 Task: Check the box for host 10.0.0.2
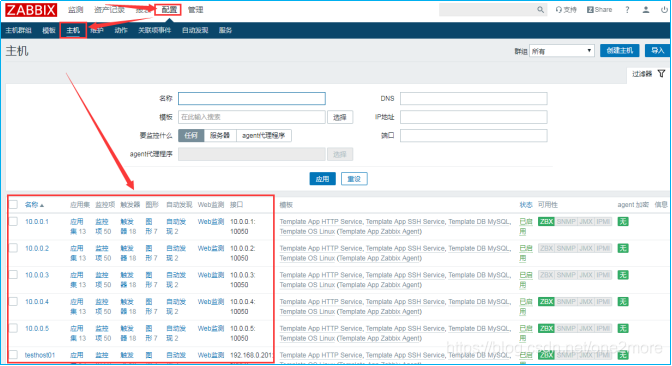pyautogui.click(x=14, y=248)
